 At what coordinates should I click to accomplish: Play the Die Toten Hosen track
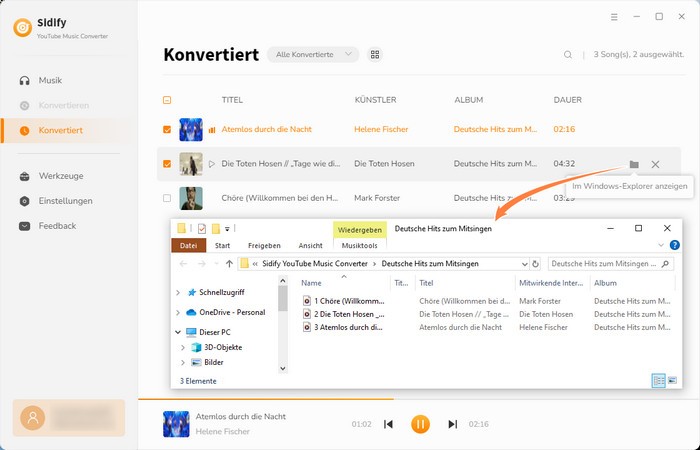tap(212, 164)
